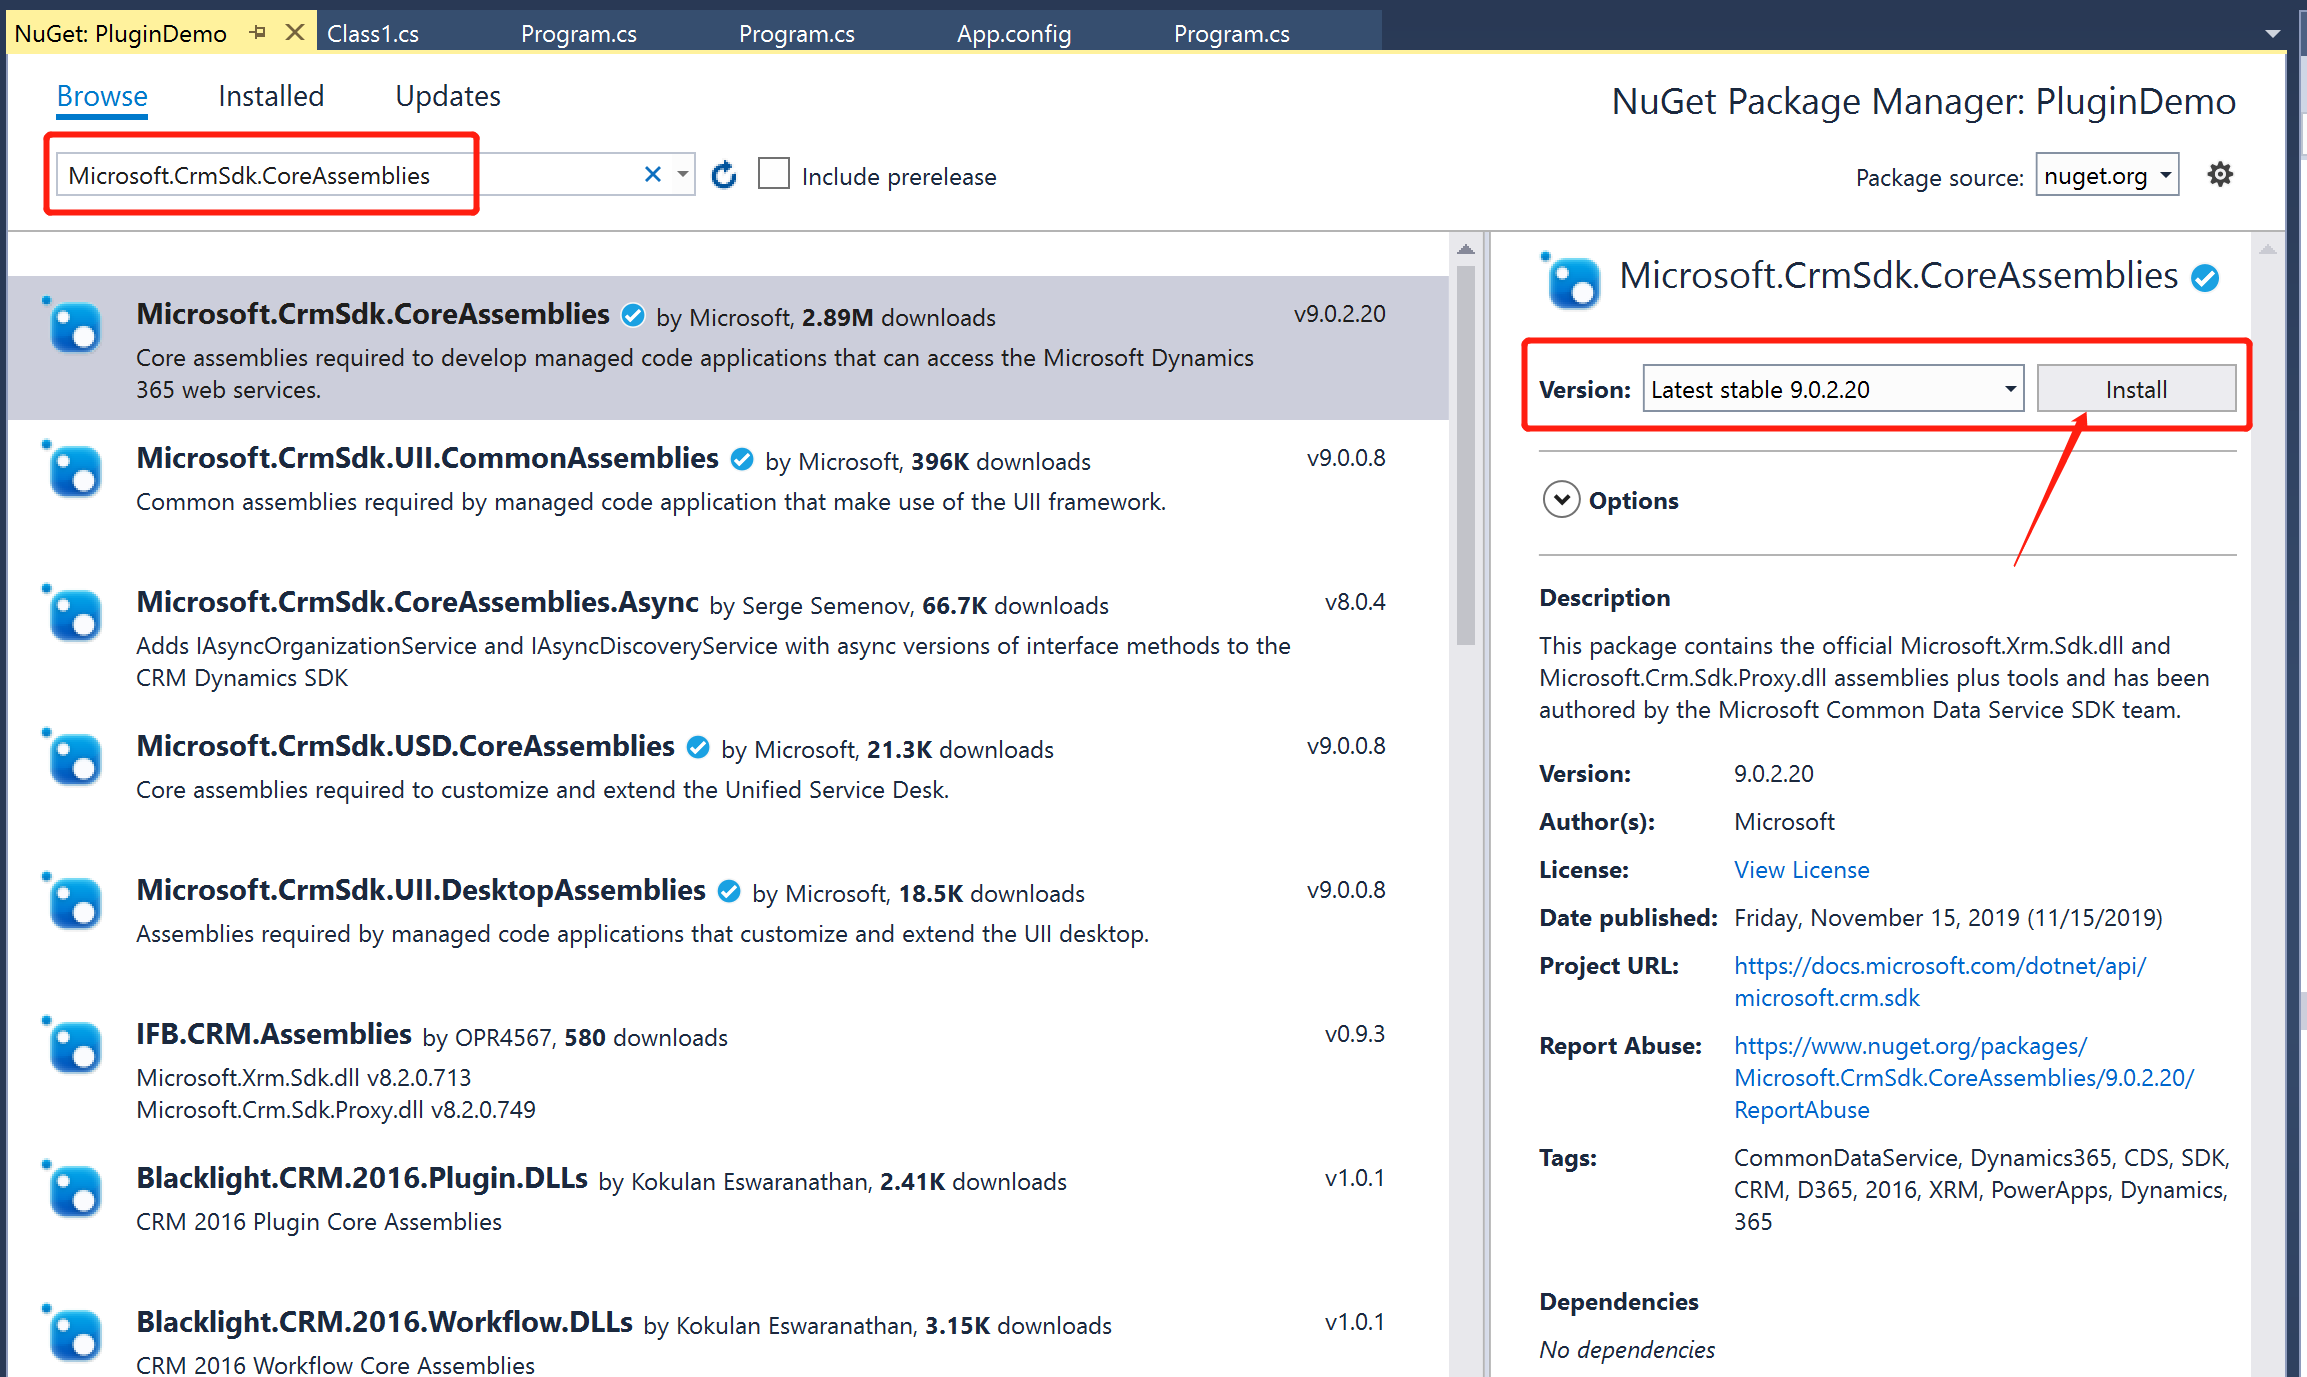2307x1377 pixels.
Task: Click the v8.0.4 version label
Action: click(1355, 602)
